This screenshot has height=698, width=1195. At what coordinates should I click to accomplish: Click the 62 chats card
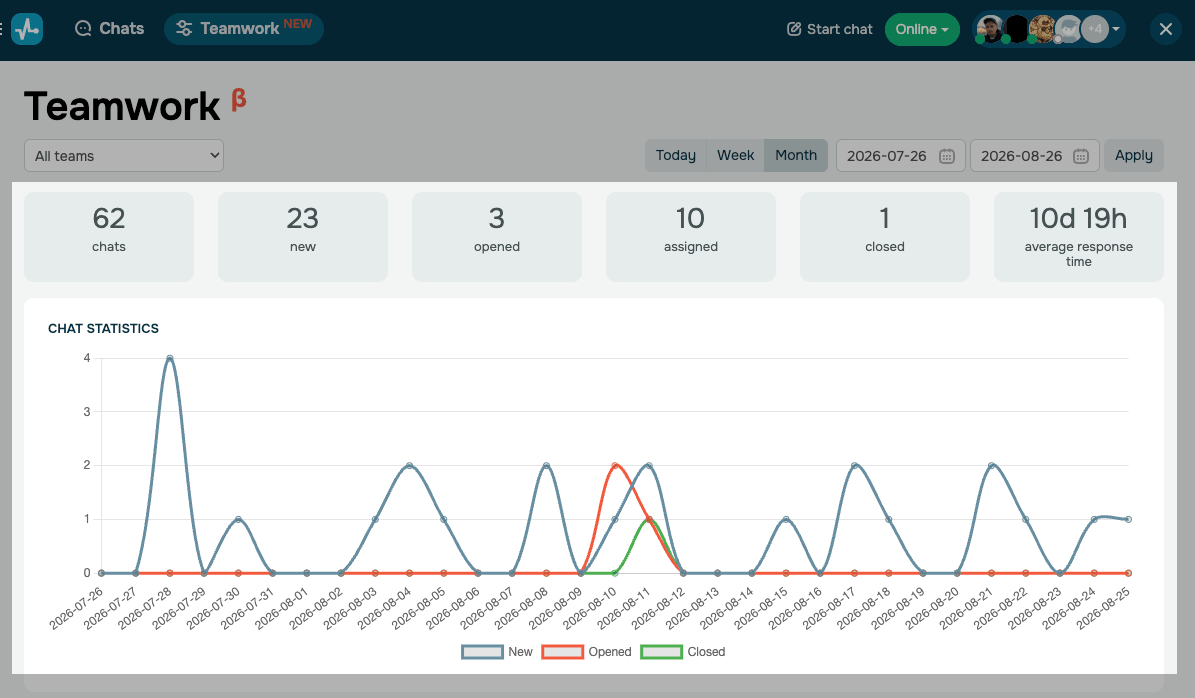pos(109,236)
